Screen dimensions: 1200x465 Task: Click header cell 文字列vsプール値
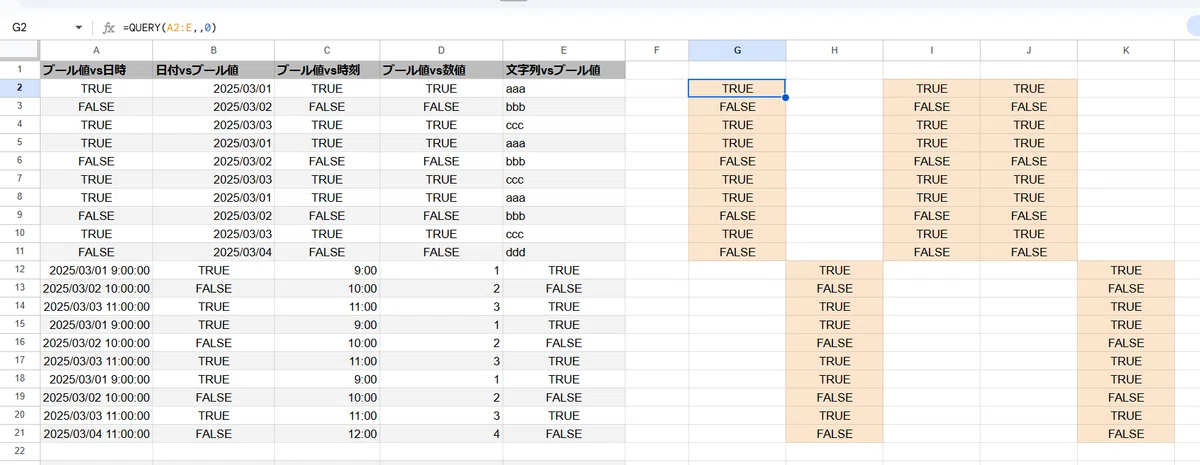564,70
